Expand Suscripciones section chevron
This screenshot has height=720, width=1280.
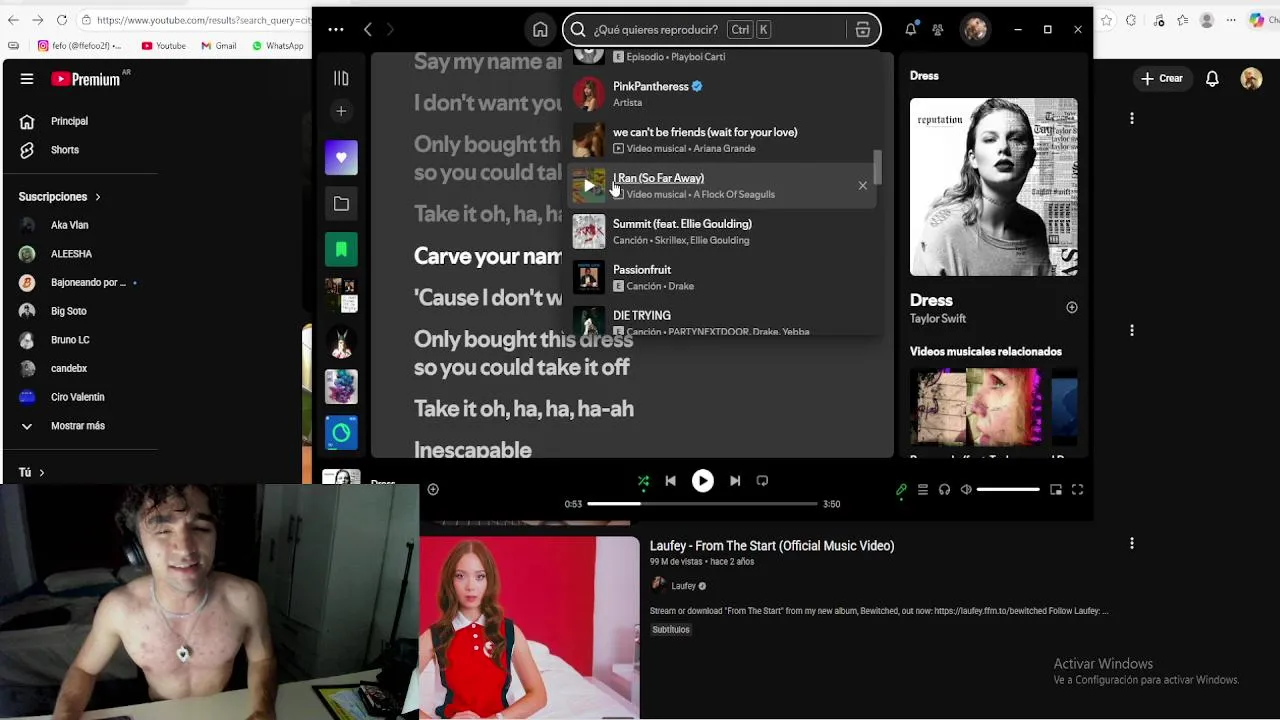pos(97,197)
